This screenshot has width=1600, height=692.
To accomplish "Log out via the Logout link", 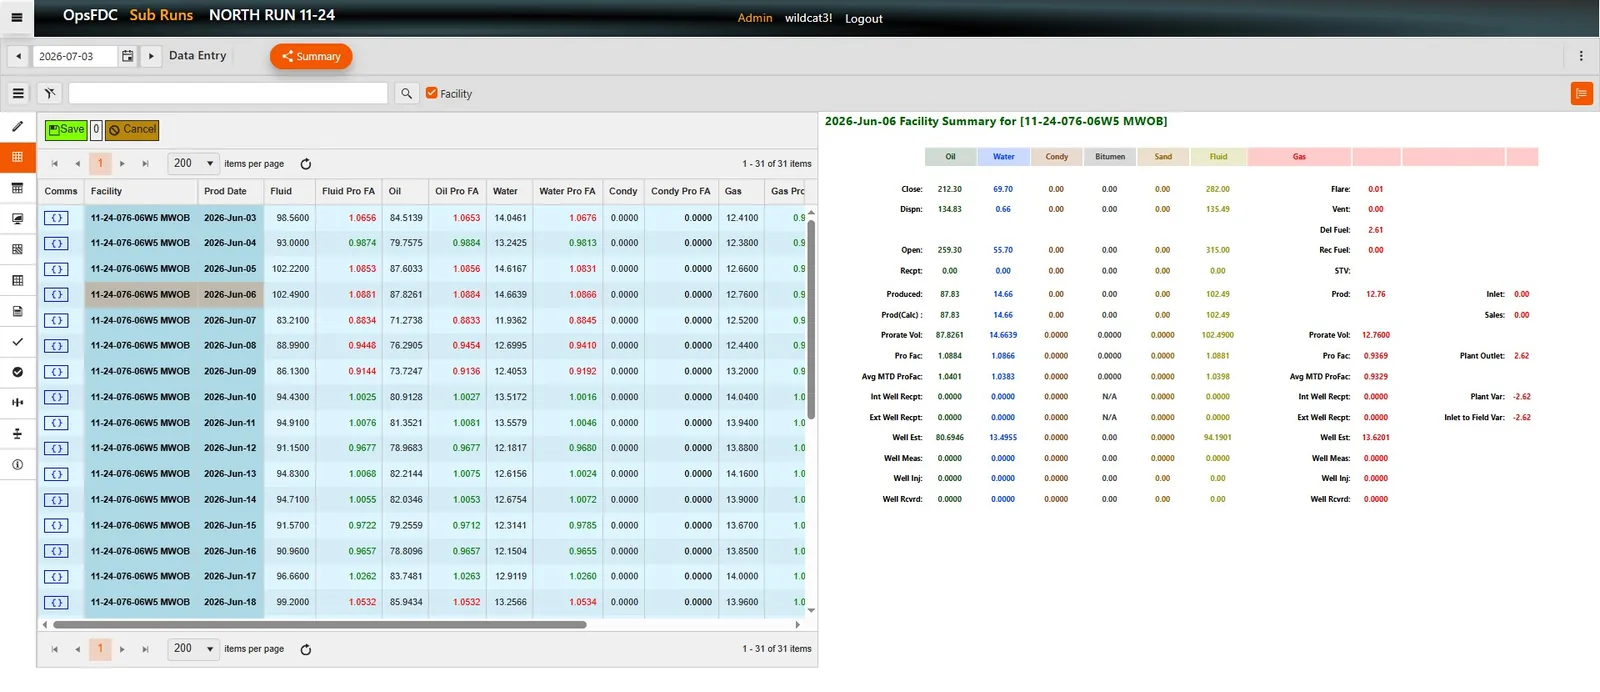I will coord(864,18).
